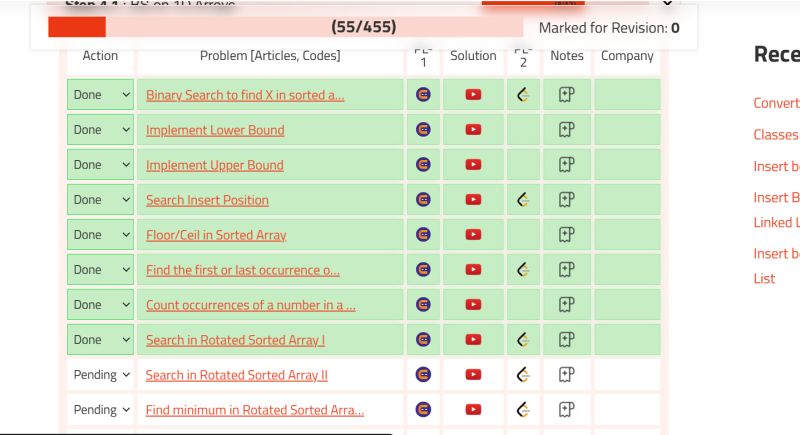Click the 55/455 progress bar

[x=285, y=27]
